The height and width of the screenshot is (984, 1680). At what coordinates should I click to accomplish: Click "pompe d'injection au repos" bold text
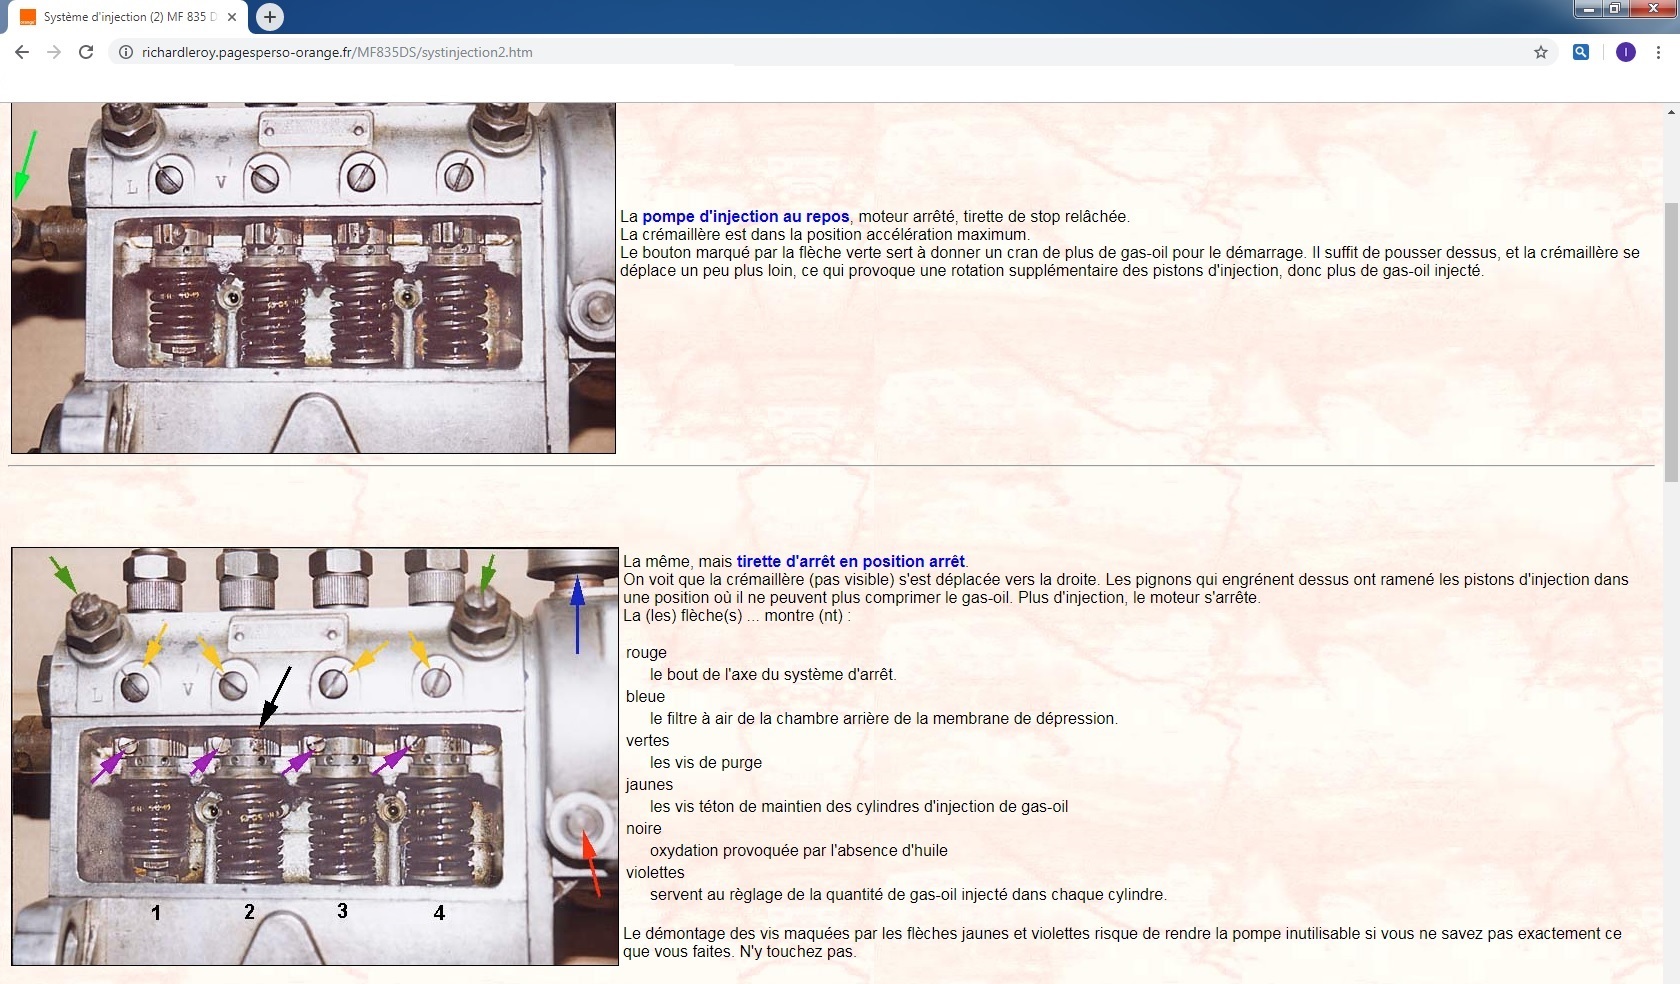[745, 216]
